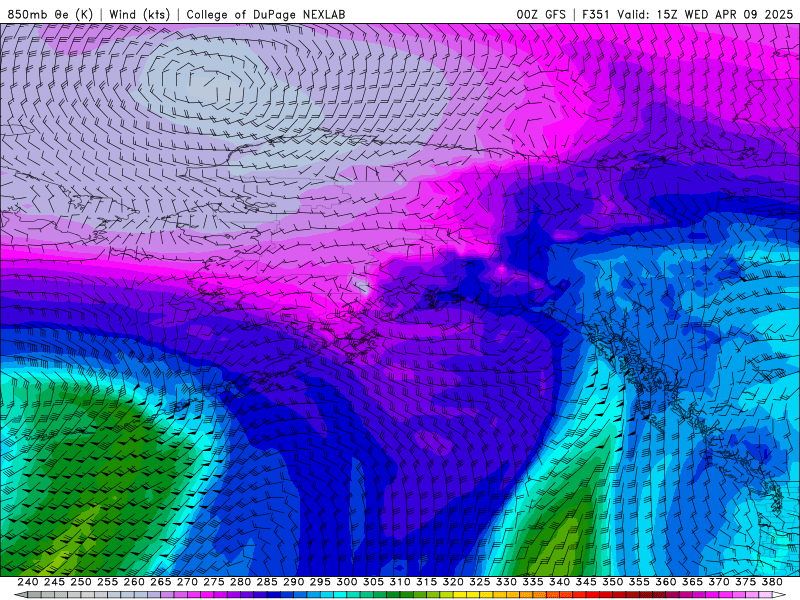Image resolution: width=800 pixels, height=600 pixels.
Task: Pick the 315 legend number
Action: (427, 582)
